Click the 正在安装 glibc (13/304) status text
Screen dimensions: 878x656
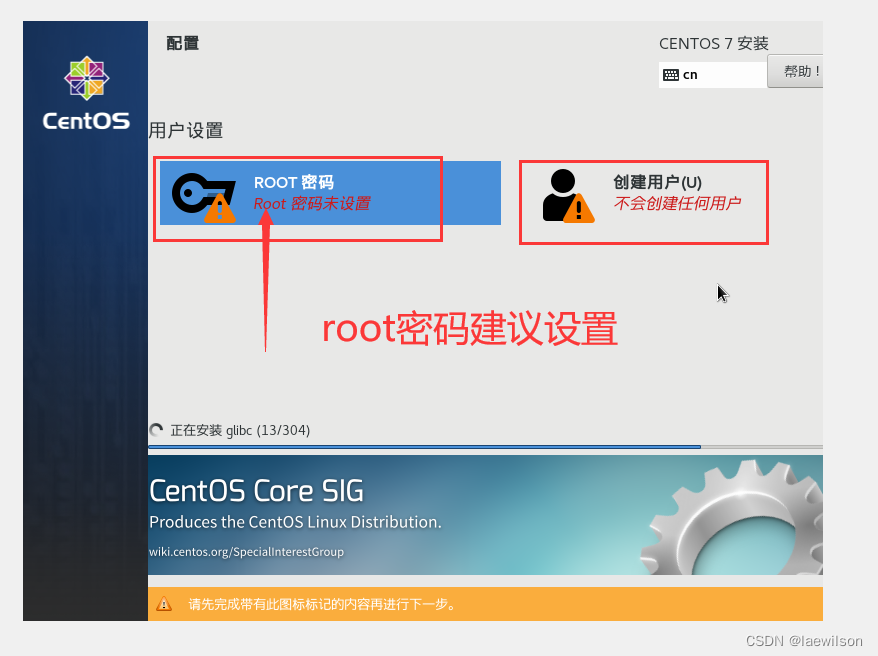tap(240, 430)
